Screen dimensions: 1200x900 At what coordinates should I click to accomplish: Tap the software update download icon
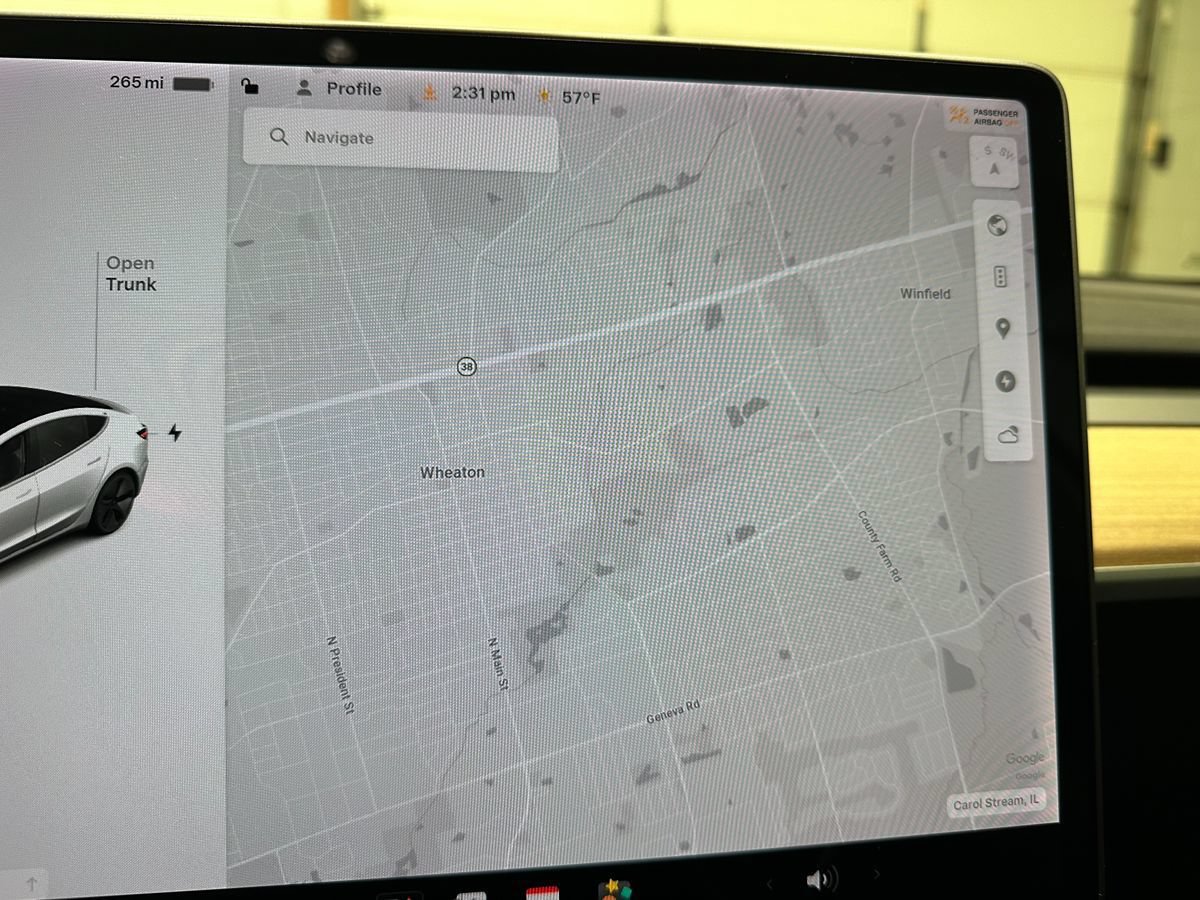430,93
